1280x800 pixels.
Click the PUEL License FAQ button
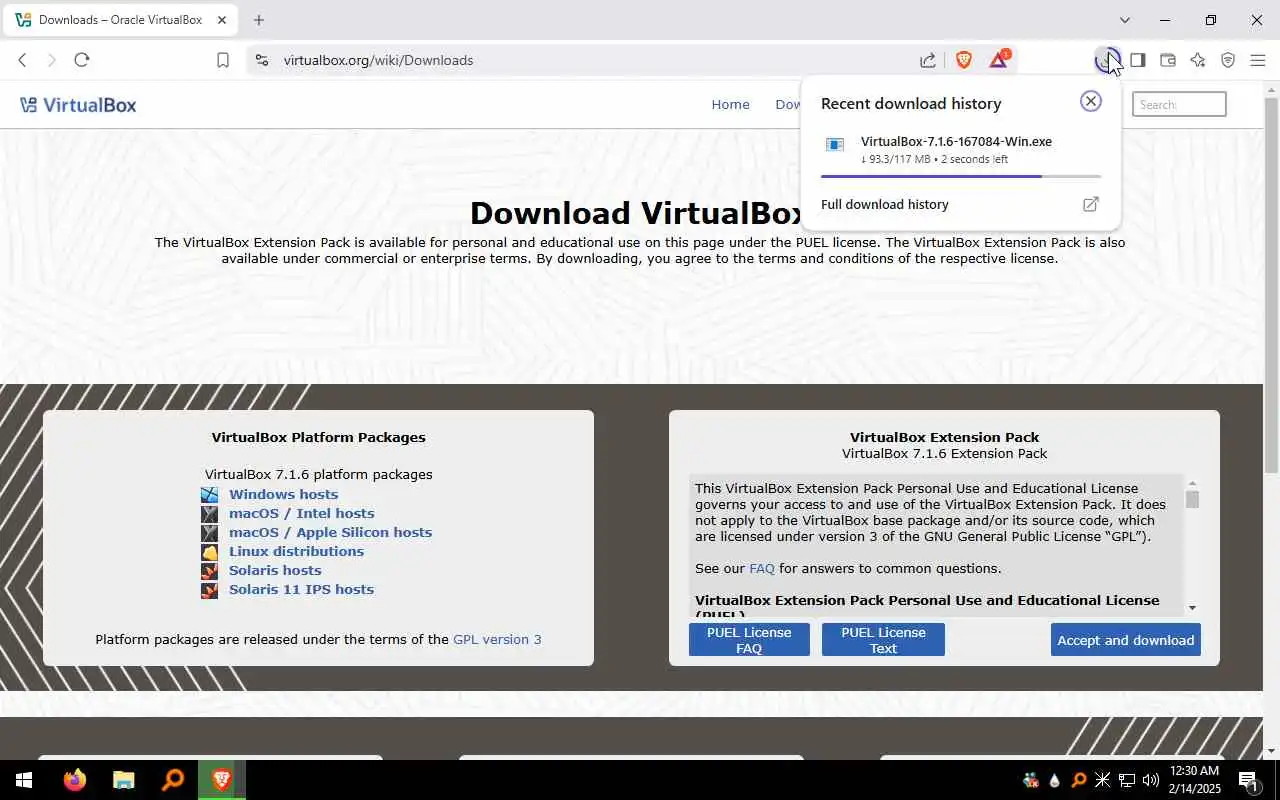click(749, 640)
